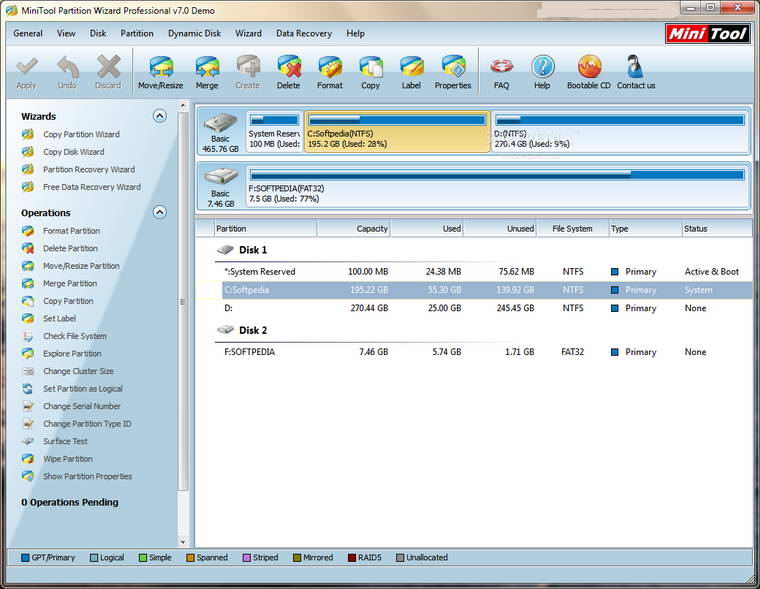Image resolution: width=760 pixels, height=589 pixels.
Task: Click the Unused column header
Action: pos(500,228)
